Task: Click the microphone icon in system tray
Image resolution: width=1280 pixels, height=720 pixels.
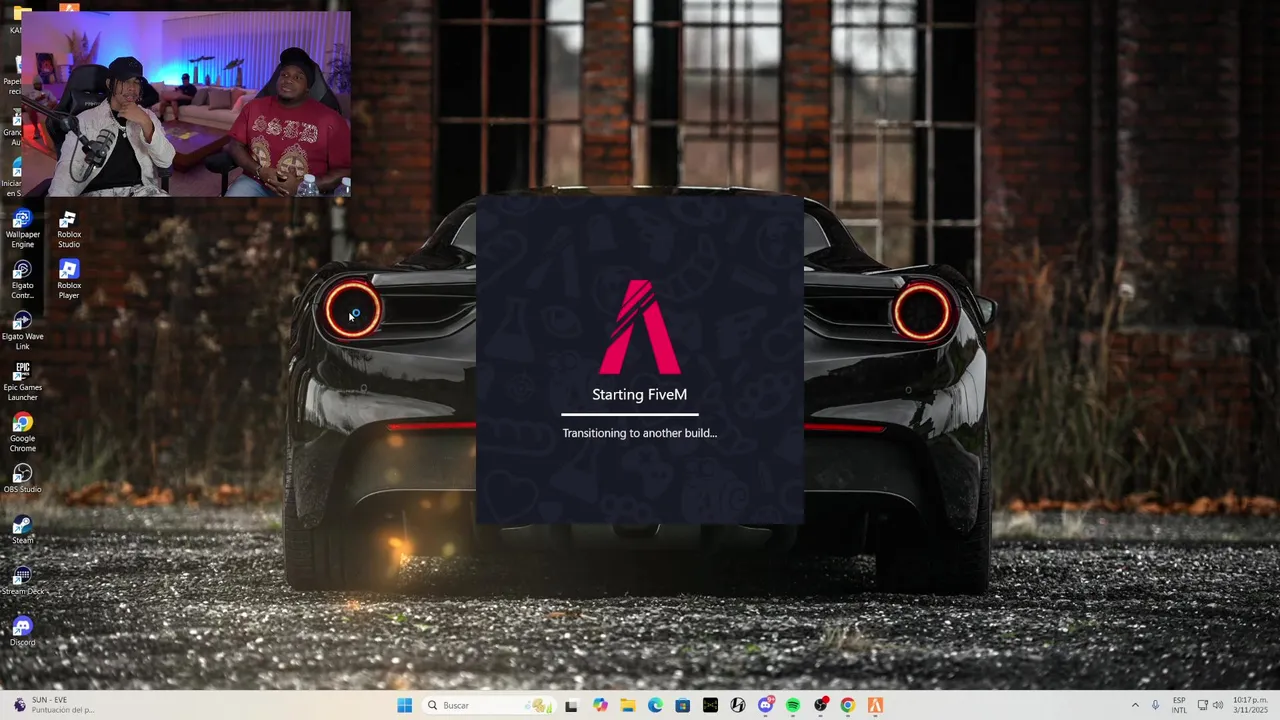Action: [x=1156, y=705]
